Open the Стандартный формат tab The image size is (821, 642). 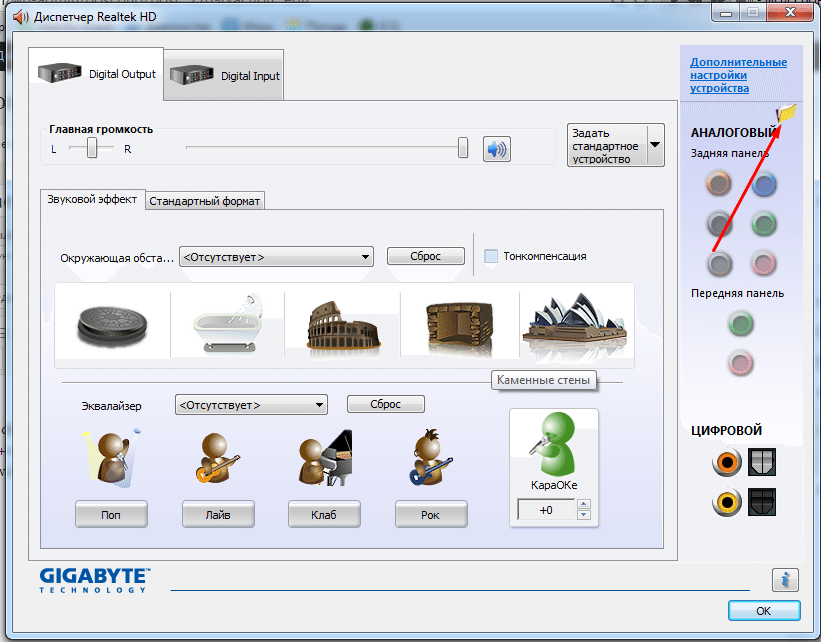coord(205,201)
